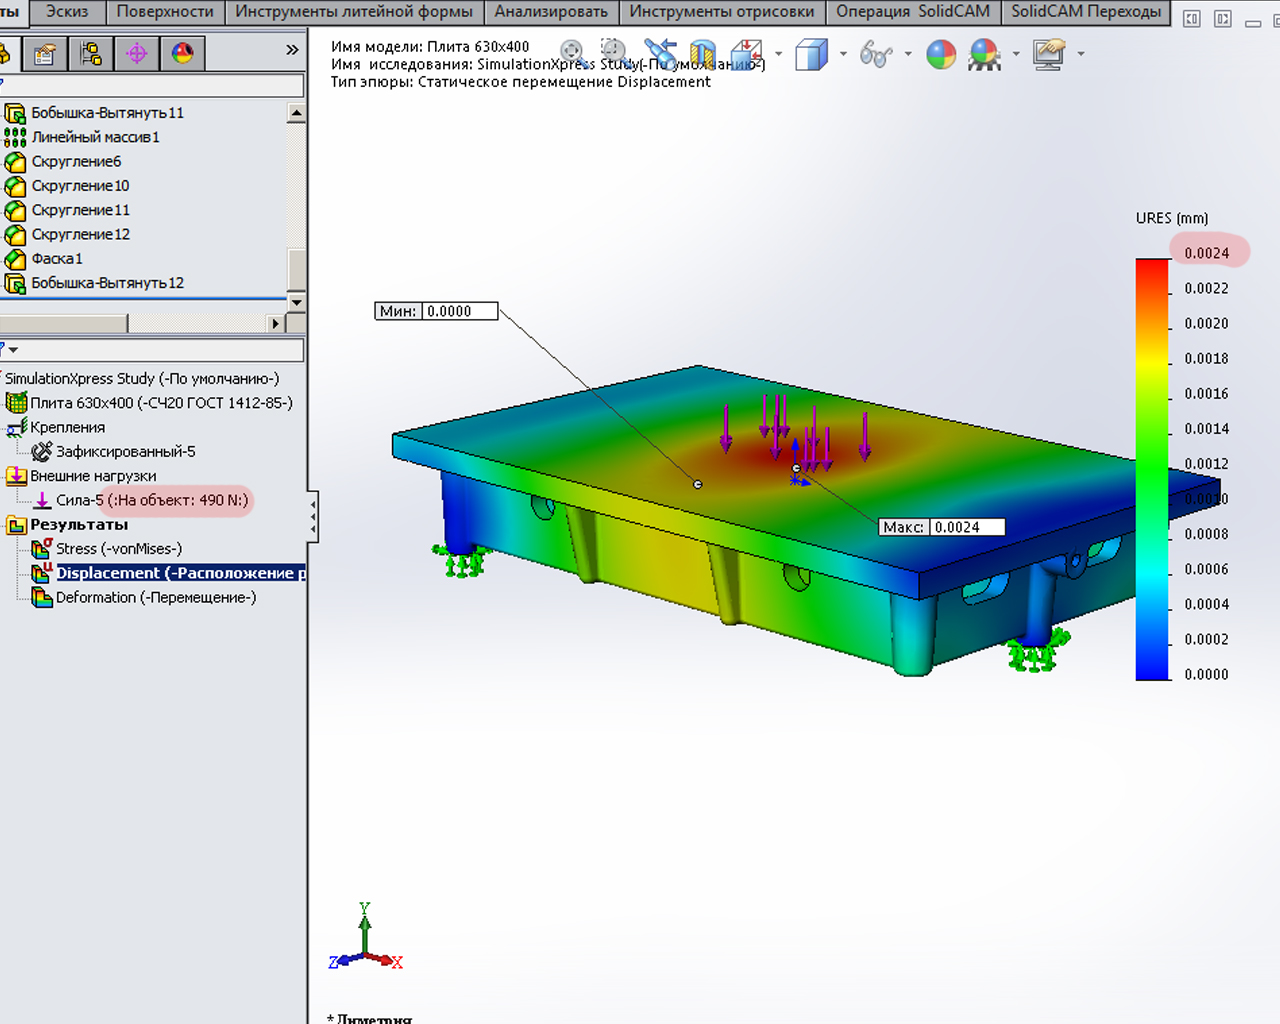Toggle the Section View tool
Screen dimensions: 1280x1024
[703, 54]
